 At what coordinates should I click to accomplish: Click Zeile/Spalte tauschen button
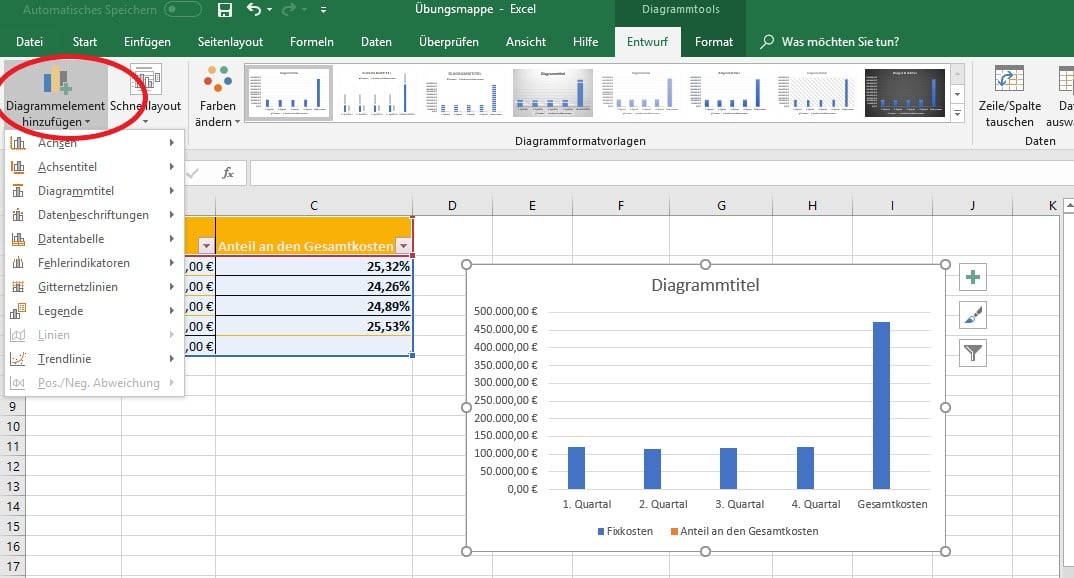[x=1010, y=96]
